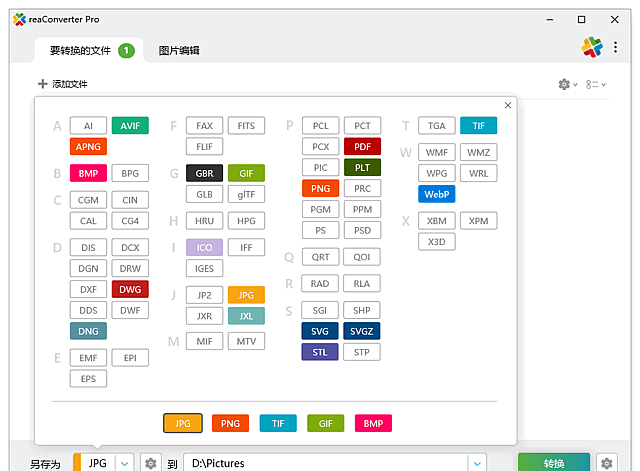Open conversion settings gear next to 转换
Image resolution: width=640 pixels, height=471 pixels.
click(607, 463)
